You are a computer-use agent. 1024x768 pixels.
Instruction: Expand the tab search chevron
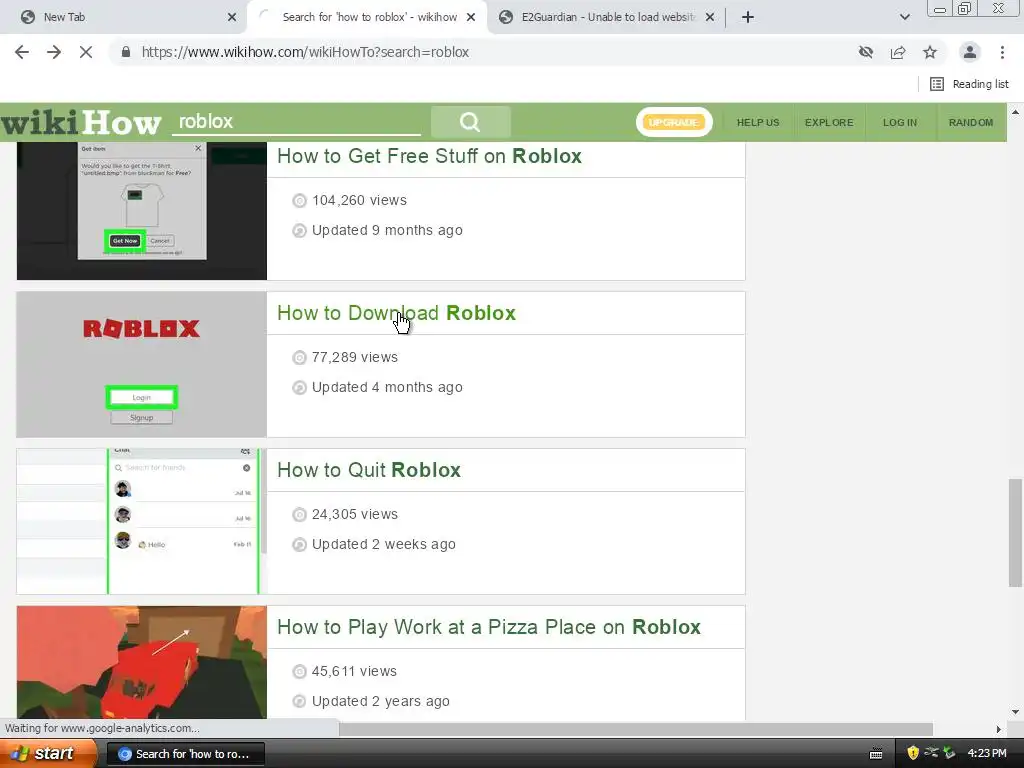coord(904,17)
